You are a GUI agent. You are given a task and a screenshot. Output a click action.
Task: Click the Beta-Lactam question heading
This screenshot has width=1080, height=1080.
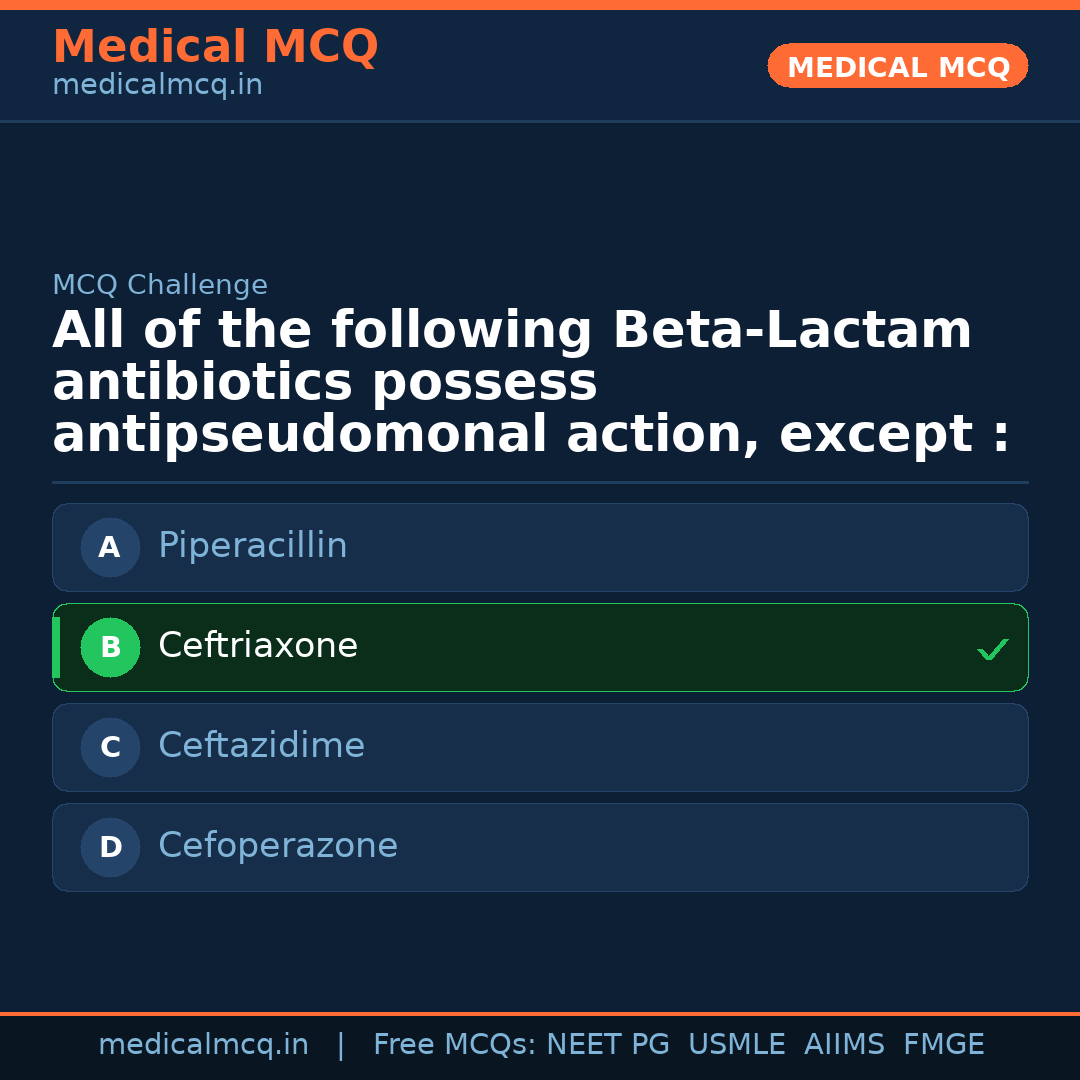[530, 383]
